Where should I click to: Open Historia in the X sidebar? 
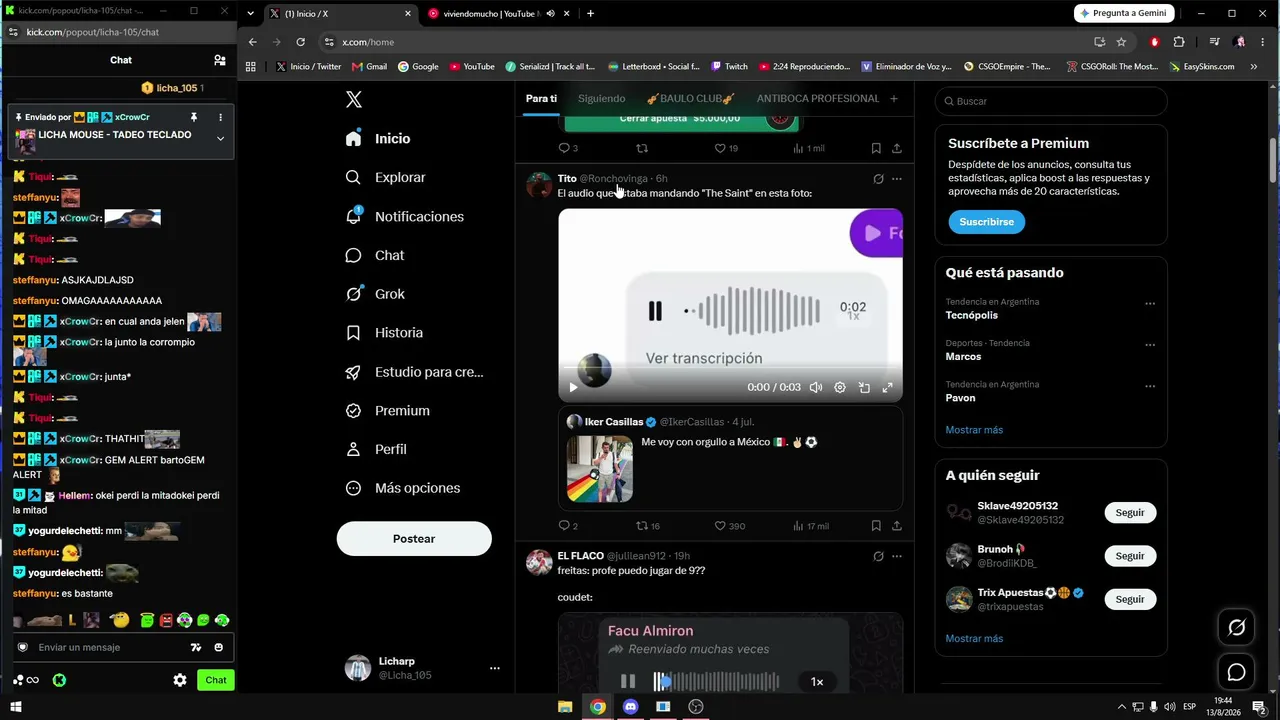384,332
